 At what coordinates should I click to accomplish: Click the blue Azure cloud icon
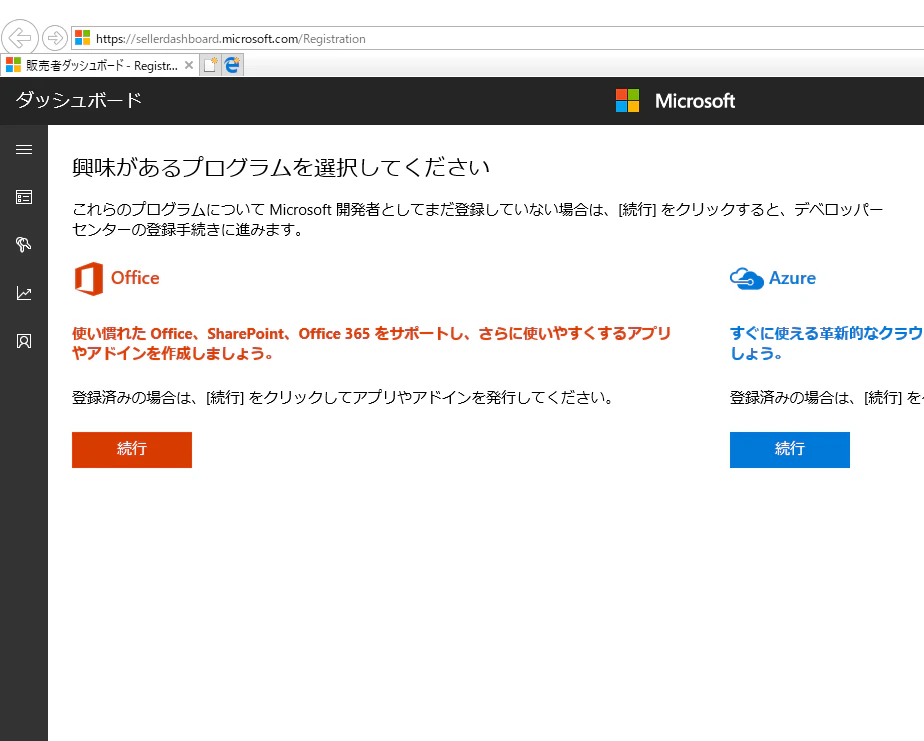point(747,279)
